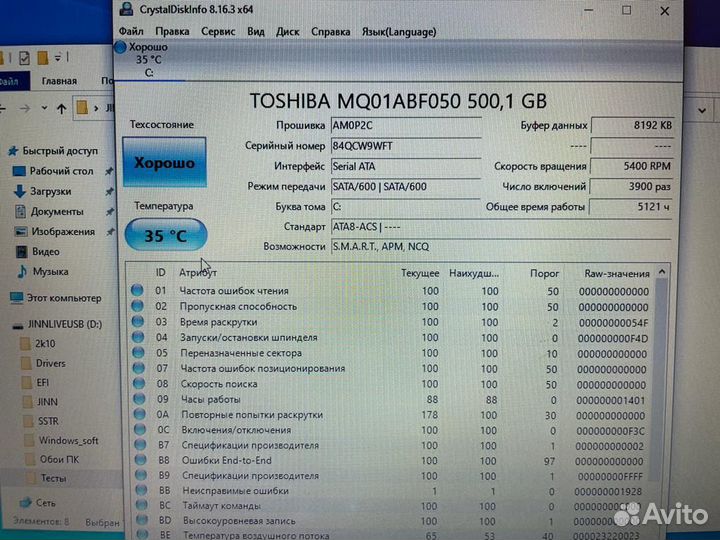
Task: Click the Текущее column header
Action: tap(420, 273)
